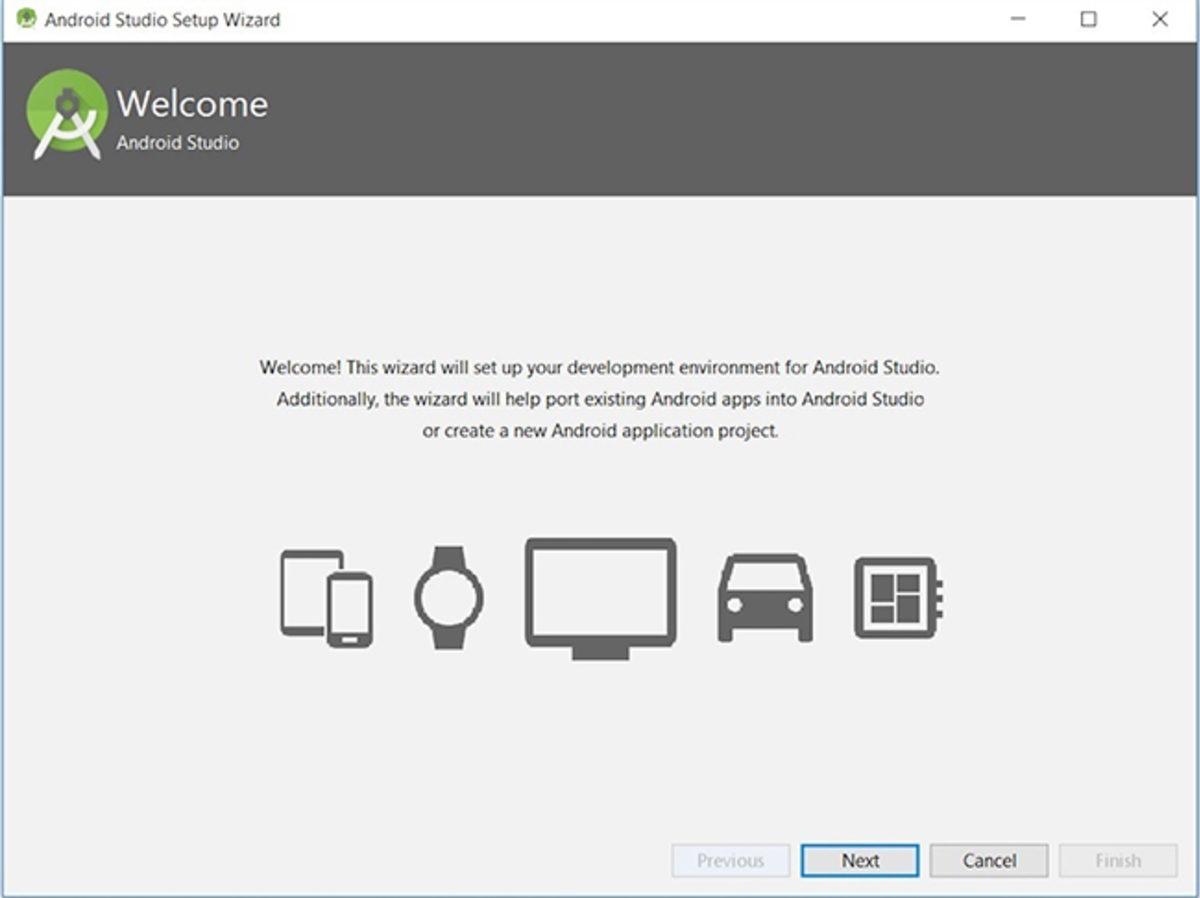This screenshot has width=1200, height=898.
Task: Cancel the setup wizard
Action: coord(988,860)
